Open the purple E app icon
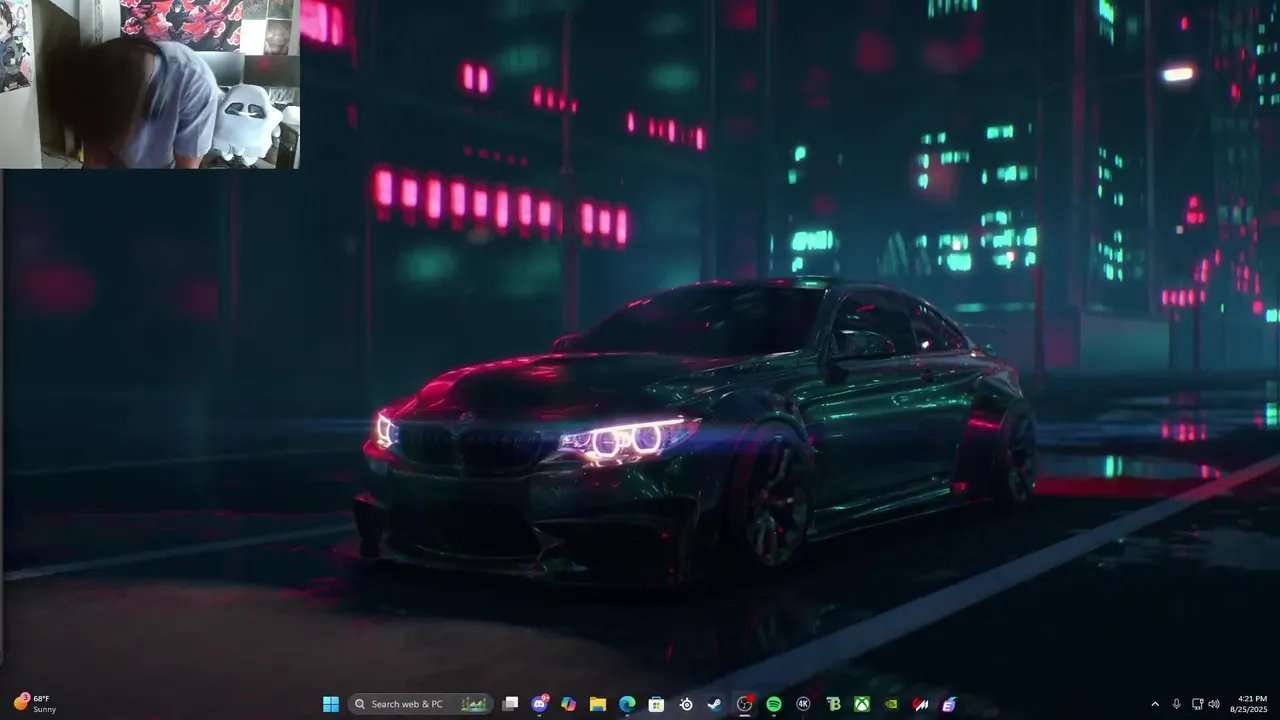Viewport: 1280px width, 720px height. [x=949, y=704]
